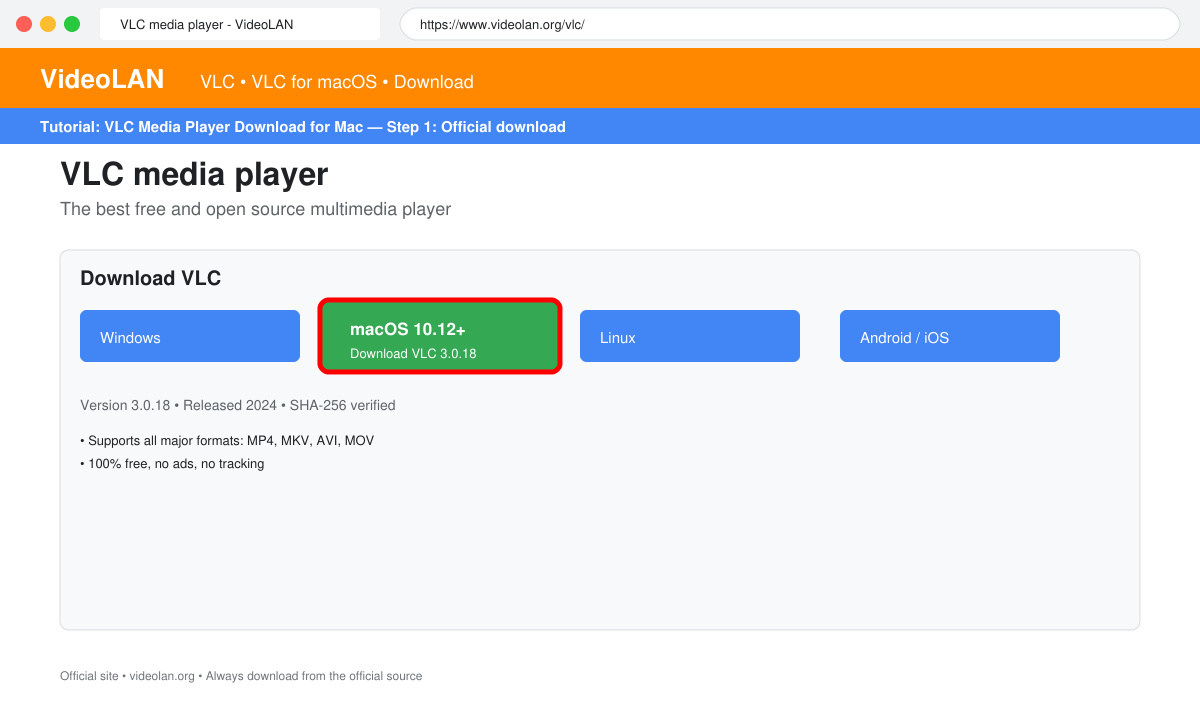Image resolution: width=1200 pixels, height=720 pixels.
Task: Select the Windows download button
Action: (190, 336)
